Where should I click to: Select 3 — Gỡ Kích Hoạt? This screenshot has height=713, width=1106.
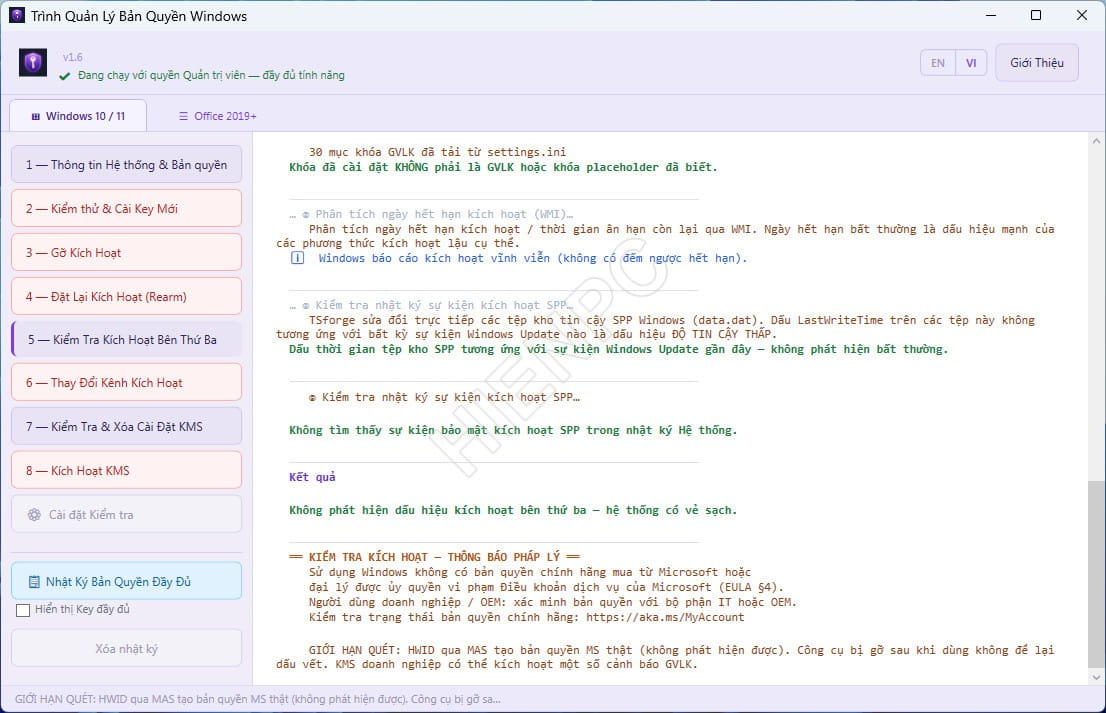pyautogui.click(x=126, y=252)
